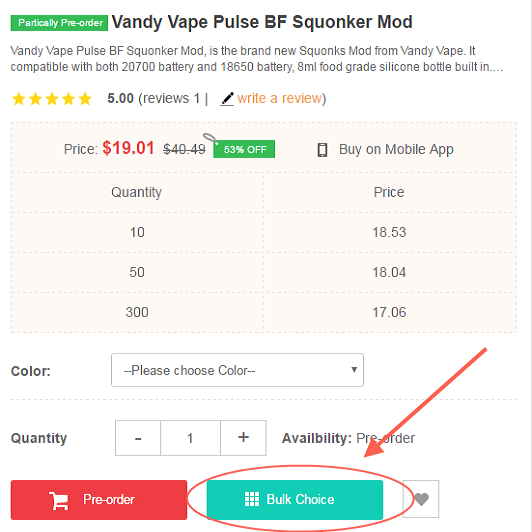The image size is (532, 532).
Task: Decrease quantity with the minus button
Action: click(x=138, y=438)
